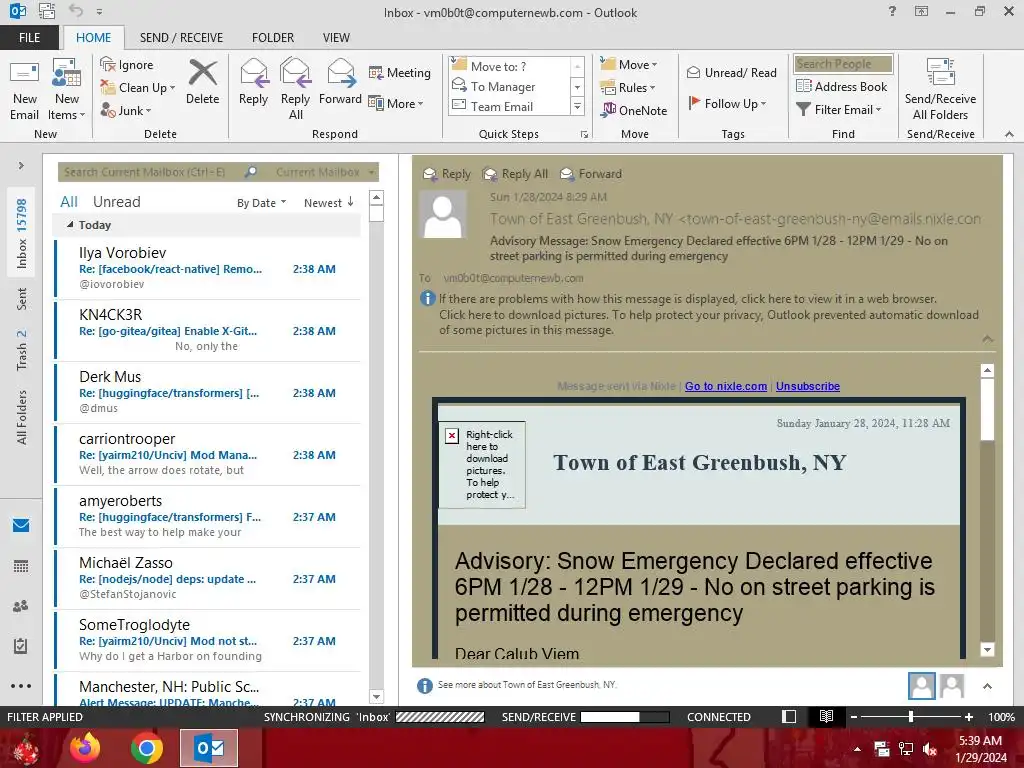Toggle Unread/Read status
The width and height of the screenshot is (1024, 768).
pyautogui.click(x=731, y=72)
